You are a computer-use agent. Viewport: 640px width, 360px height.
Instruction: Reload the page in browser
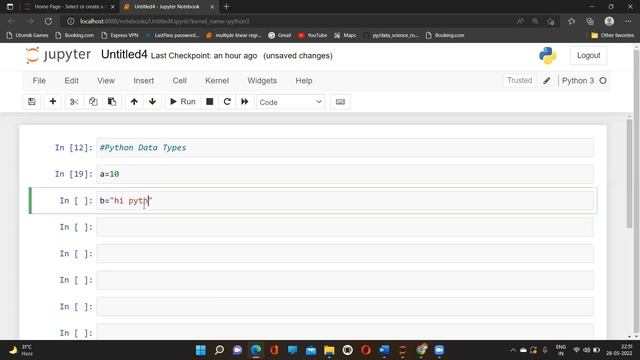pyautogui.click(x=48, y=21)
